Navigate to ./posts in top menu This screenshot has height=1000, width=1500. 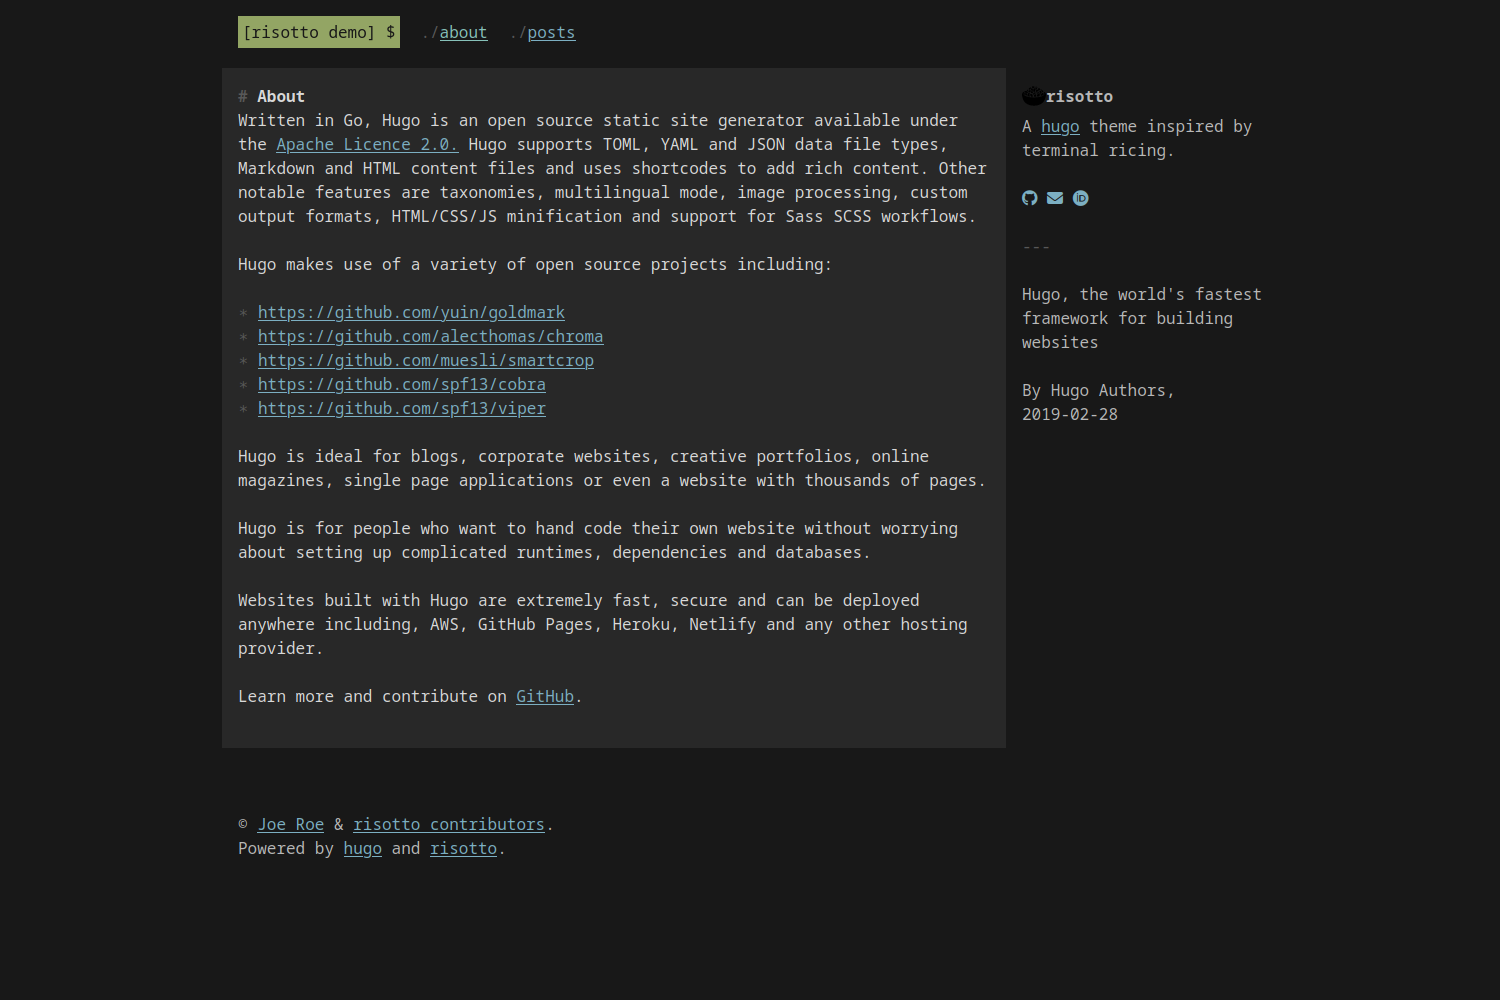tap(551, 32)
